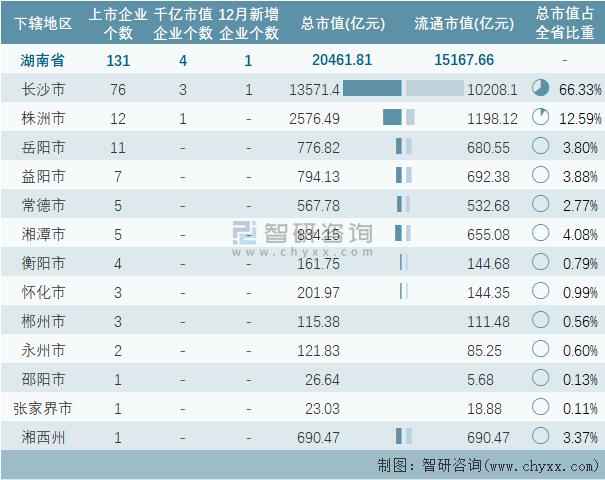Click the pie icon in the 株洲市 row
This screenshot has height=480, width=605.
click(541, 118)
